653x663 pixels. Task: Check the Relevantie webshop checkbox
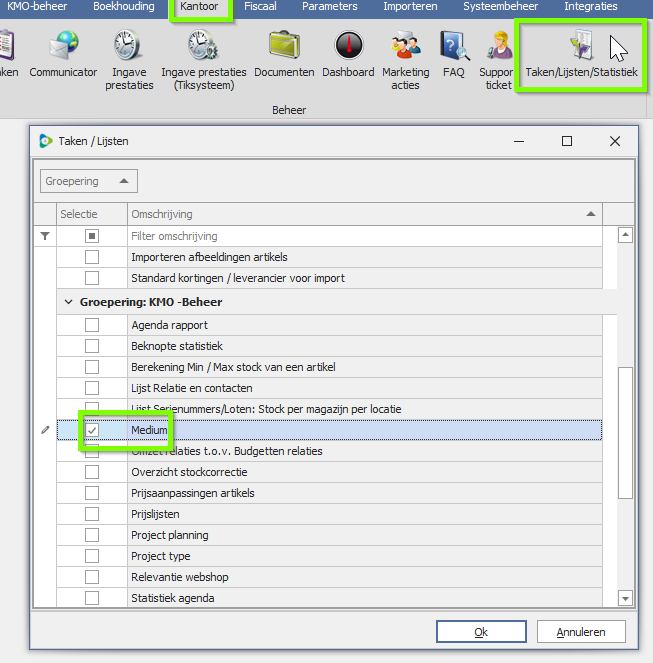click(x=92, y=577)
